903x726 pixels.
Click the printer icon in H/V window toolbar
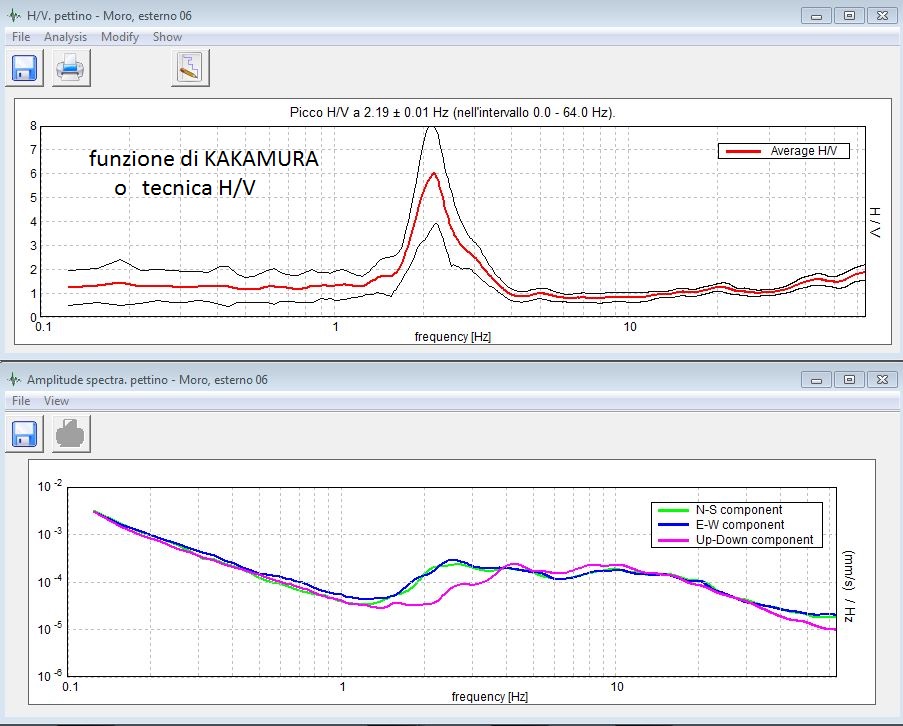click(x=71, y=68)
